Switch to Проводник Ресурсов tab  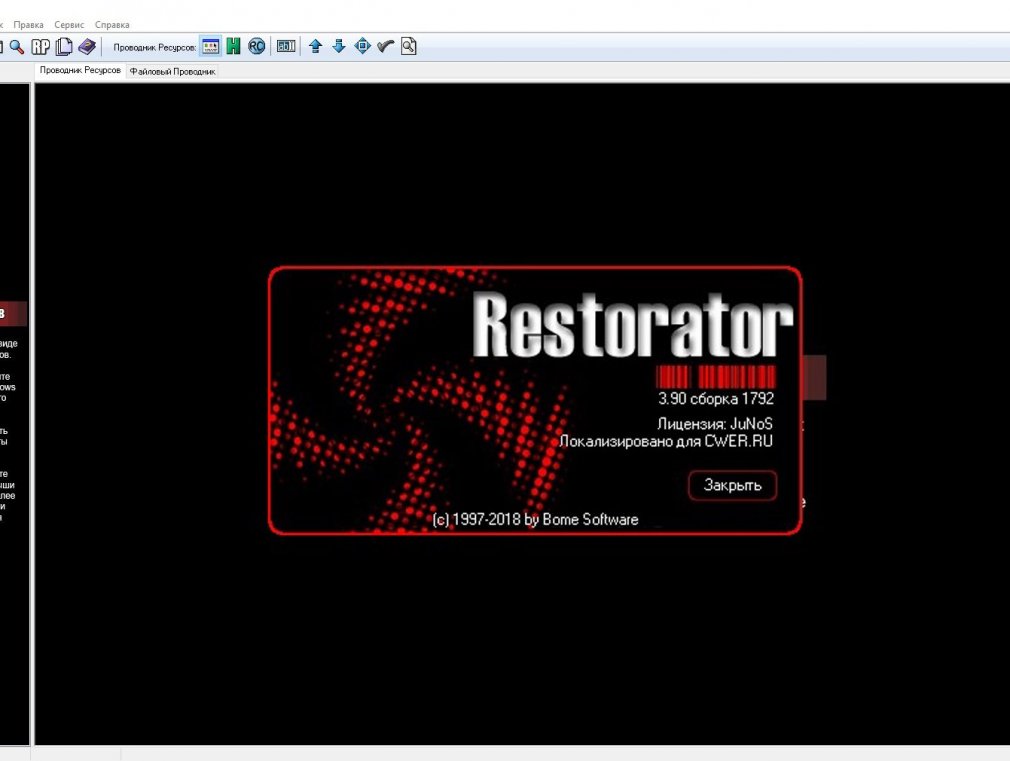(x=80, y=70)
